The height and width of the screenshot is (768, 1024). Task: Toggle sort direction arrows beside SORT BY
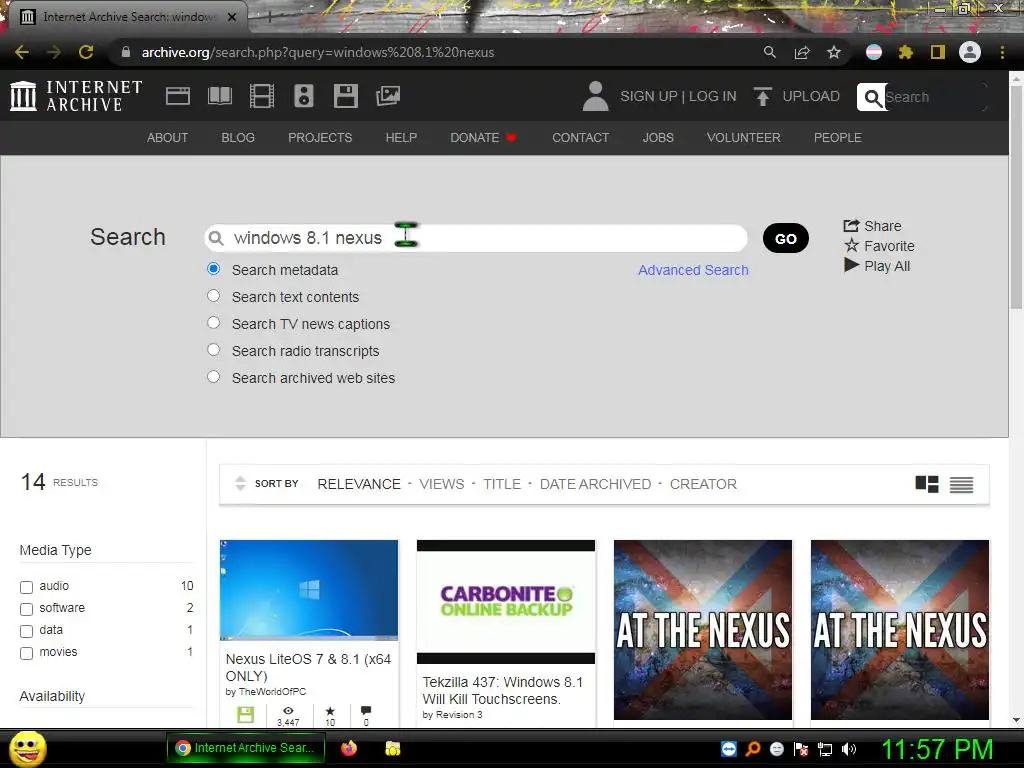[x=240, y=484]
